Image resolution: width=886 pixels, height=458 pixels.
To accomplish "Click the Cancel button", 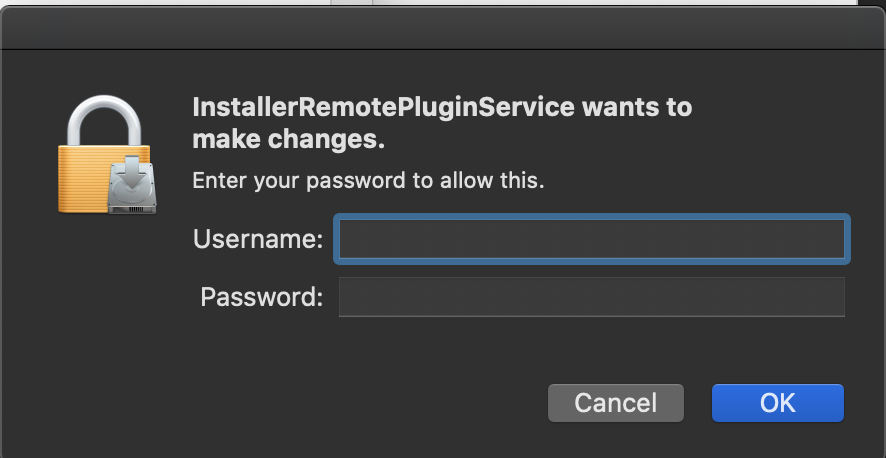I will coord(615,403).
